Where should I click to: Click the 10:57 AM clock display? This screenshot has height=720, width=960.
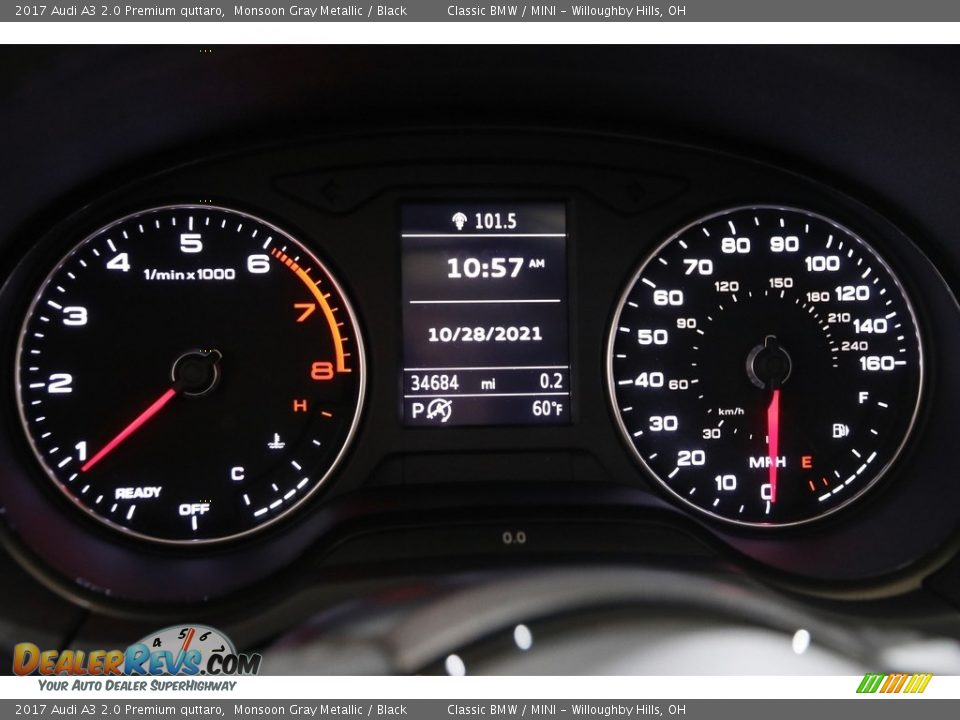[495, 268]
